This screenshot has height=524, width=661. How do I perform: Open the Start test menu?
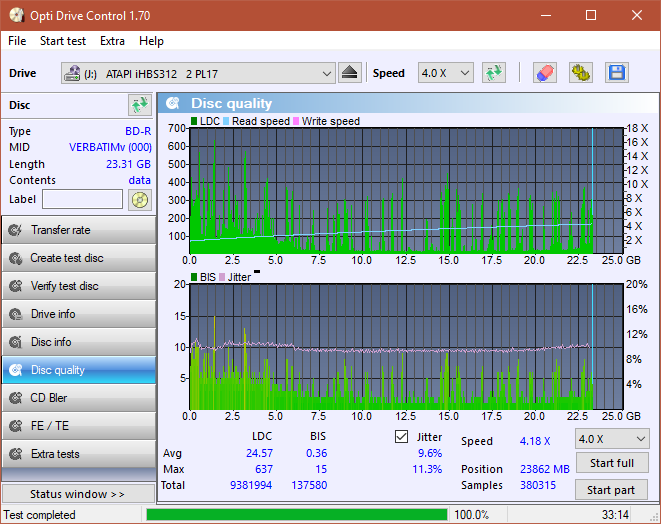pyautogui.click(x=63, y=41)
